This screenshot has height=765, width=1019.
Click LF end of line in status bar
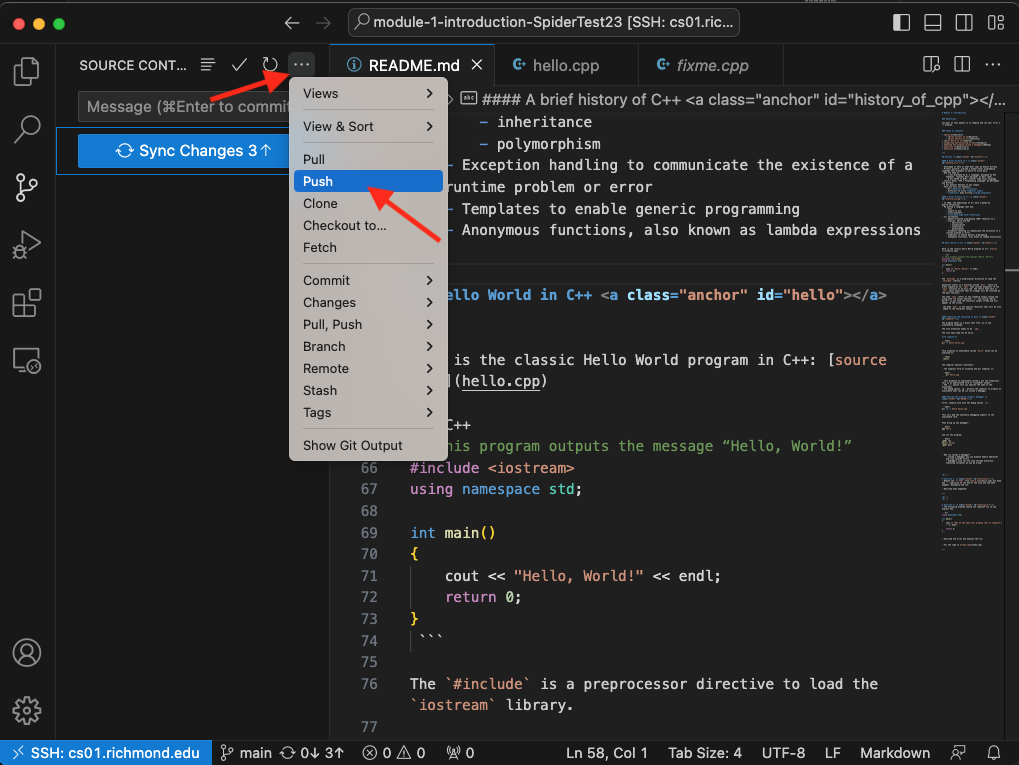[832, 753]
